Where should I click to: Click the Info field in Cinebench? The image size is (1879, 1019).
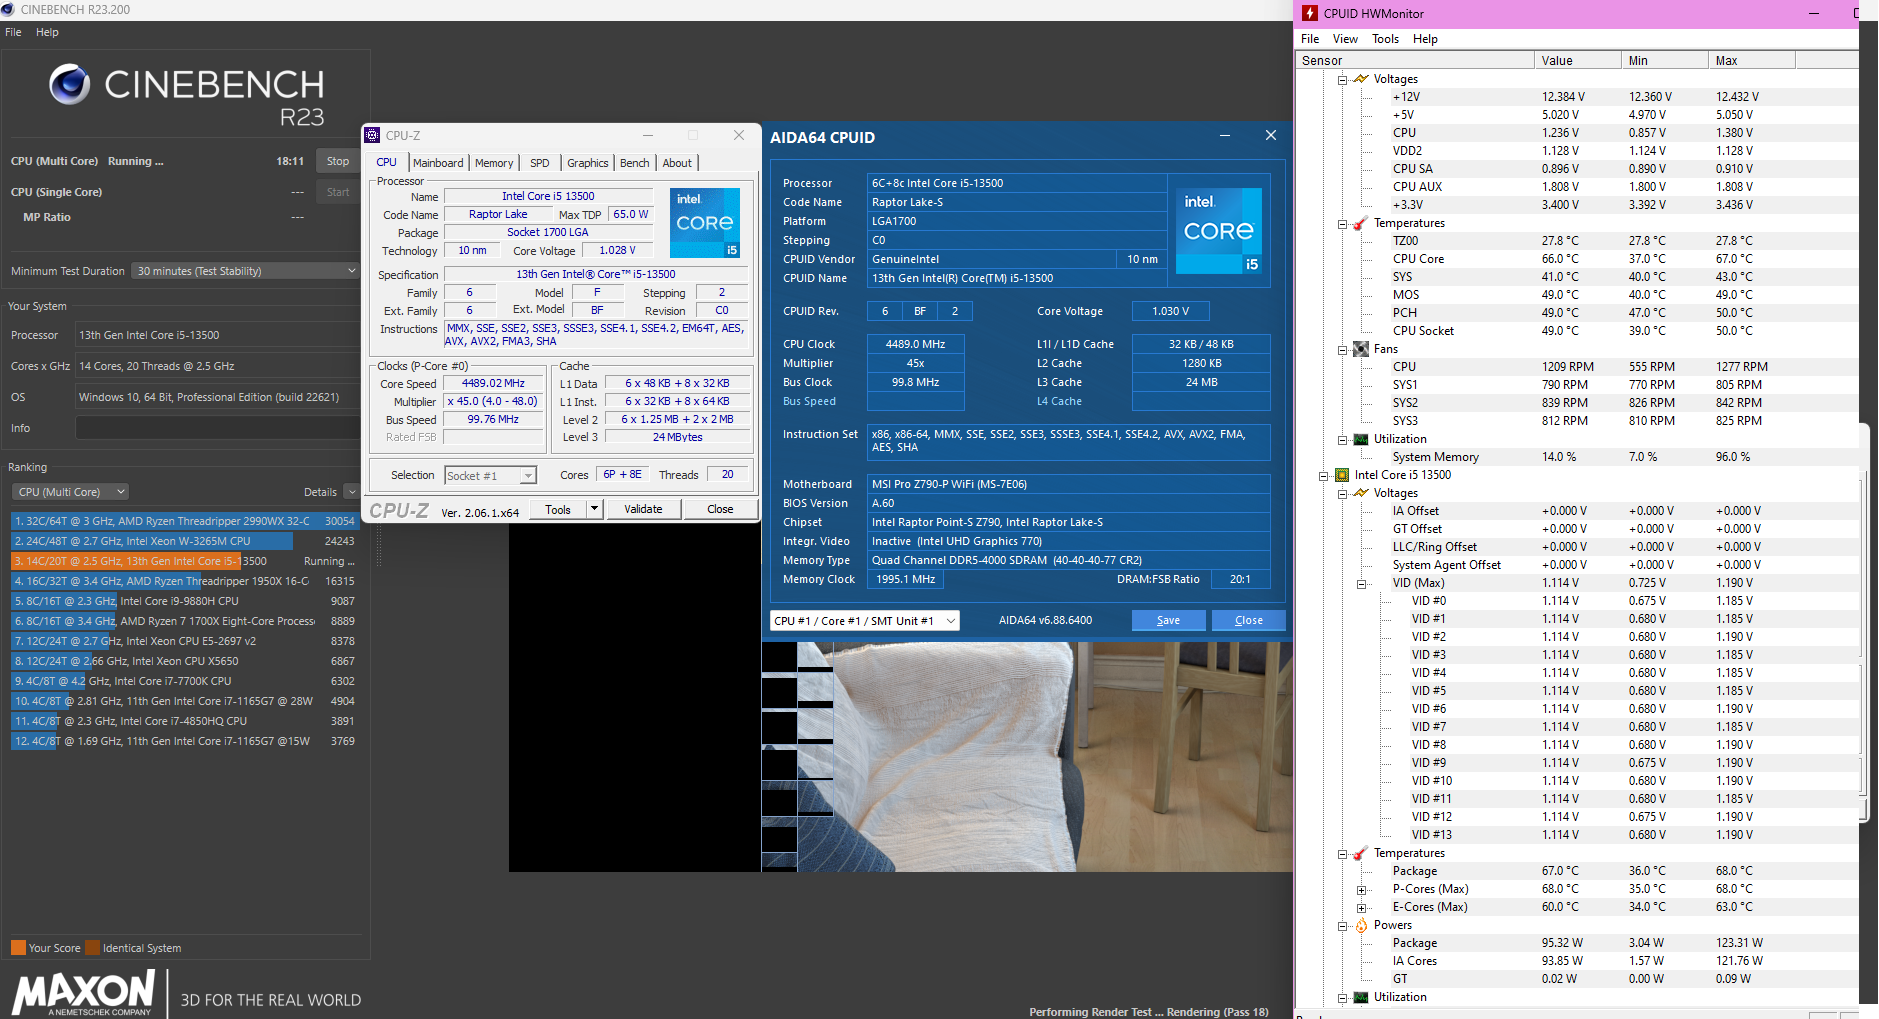(x=217, y=428)
